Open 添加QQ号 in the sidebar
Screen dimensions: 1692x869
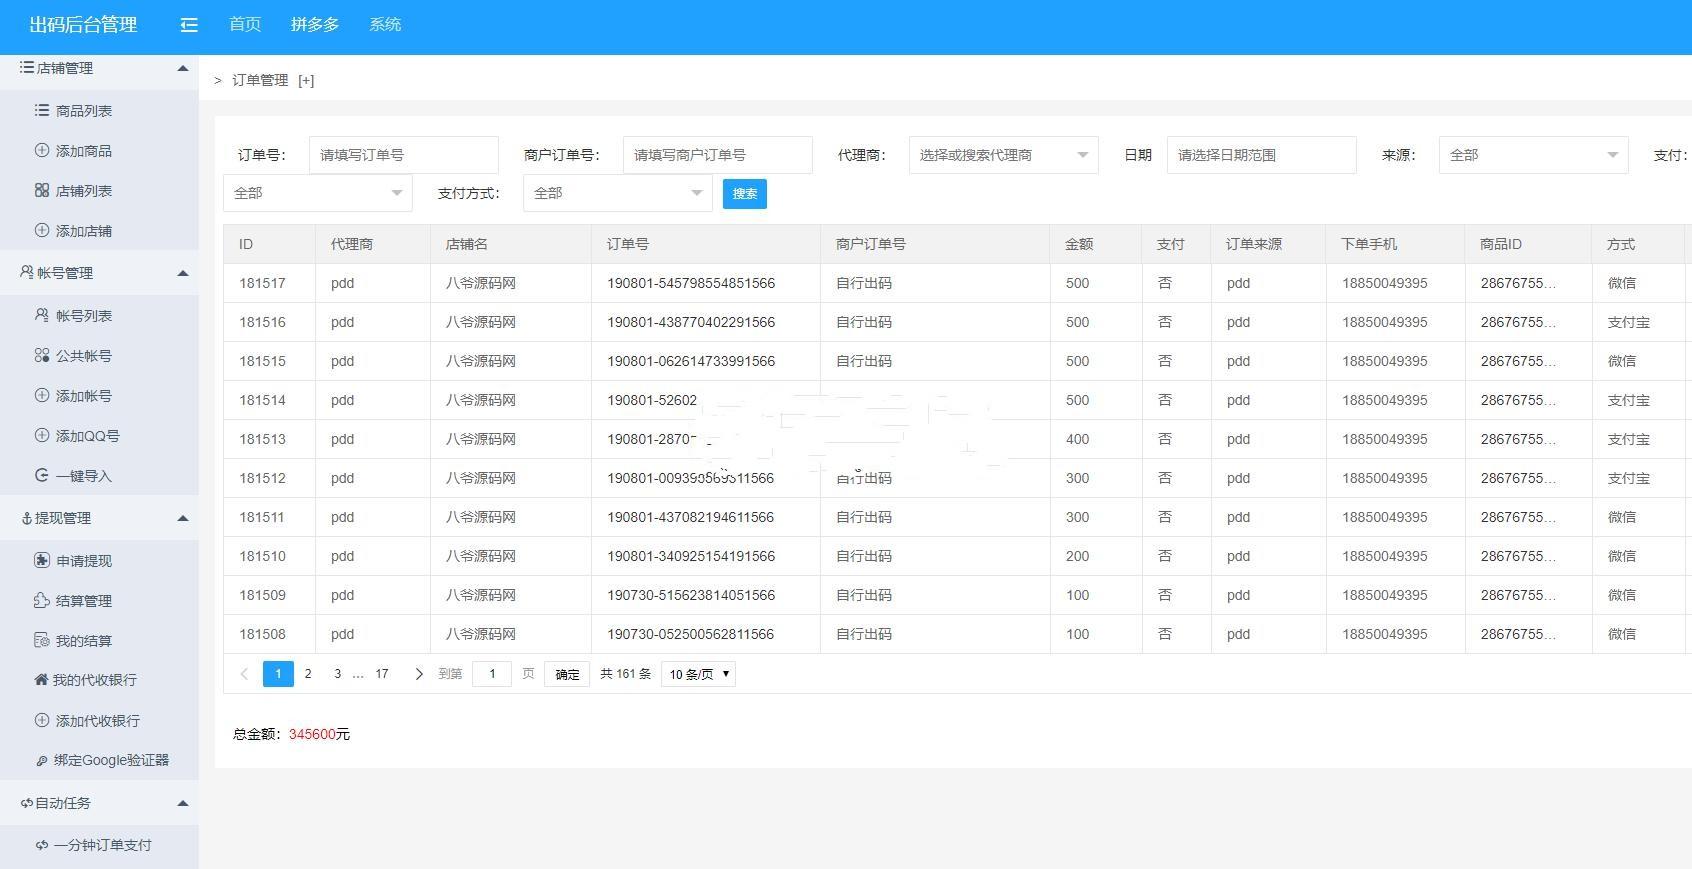[x=88, y=436]
